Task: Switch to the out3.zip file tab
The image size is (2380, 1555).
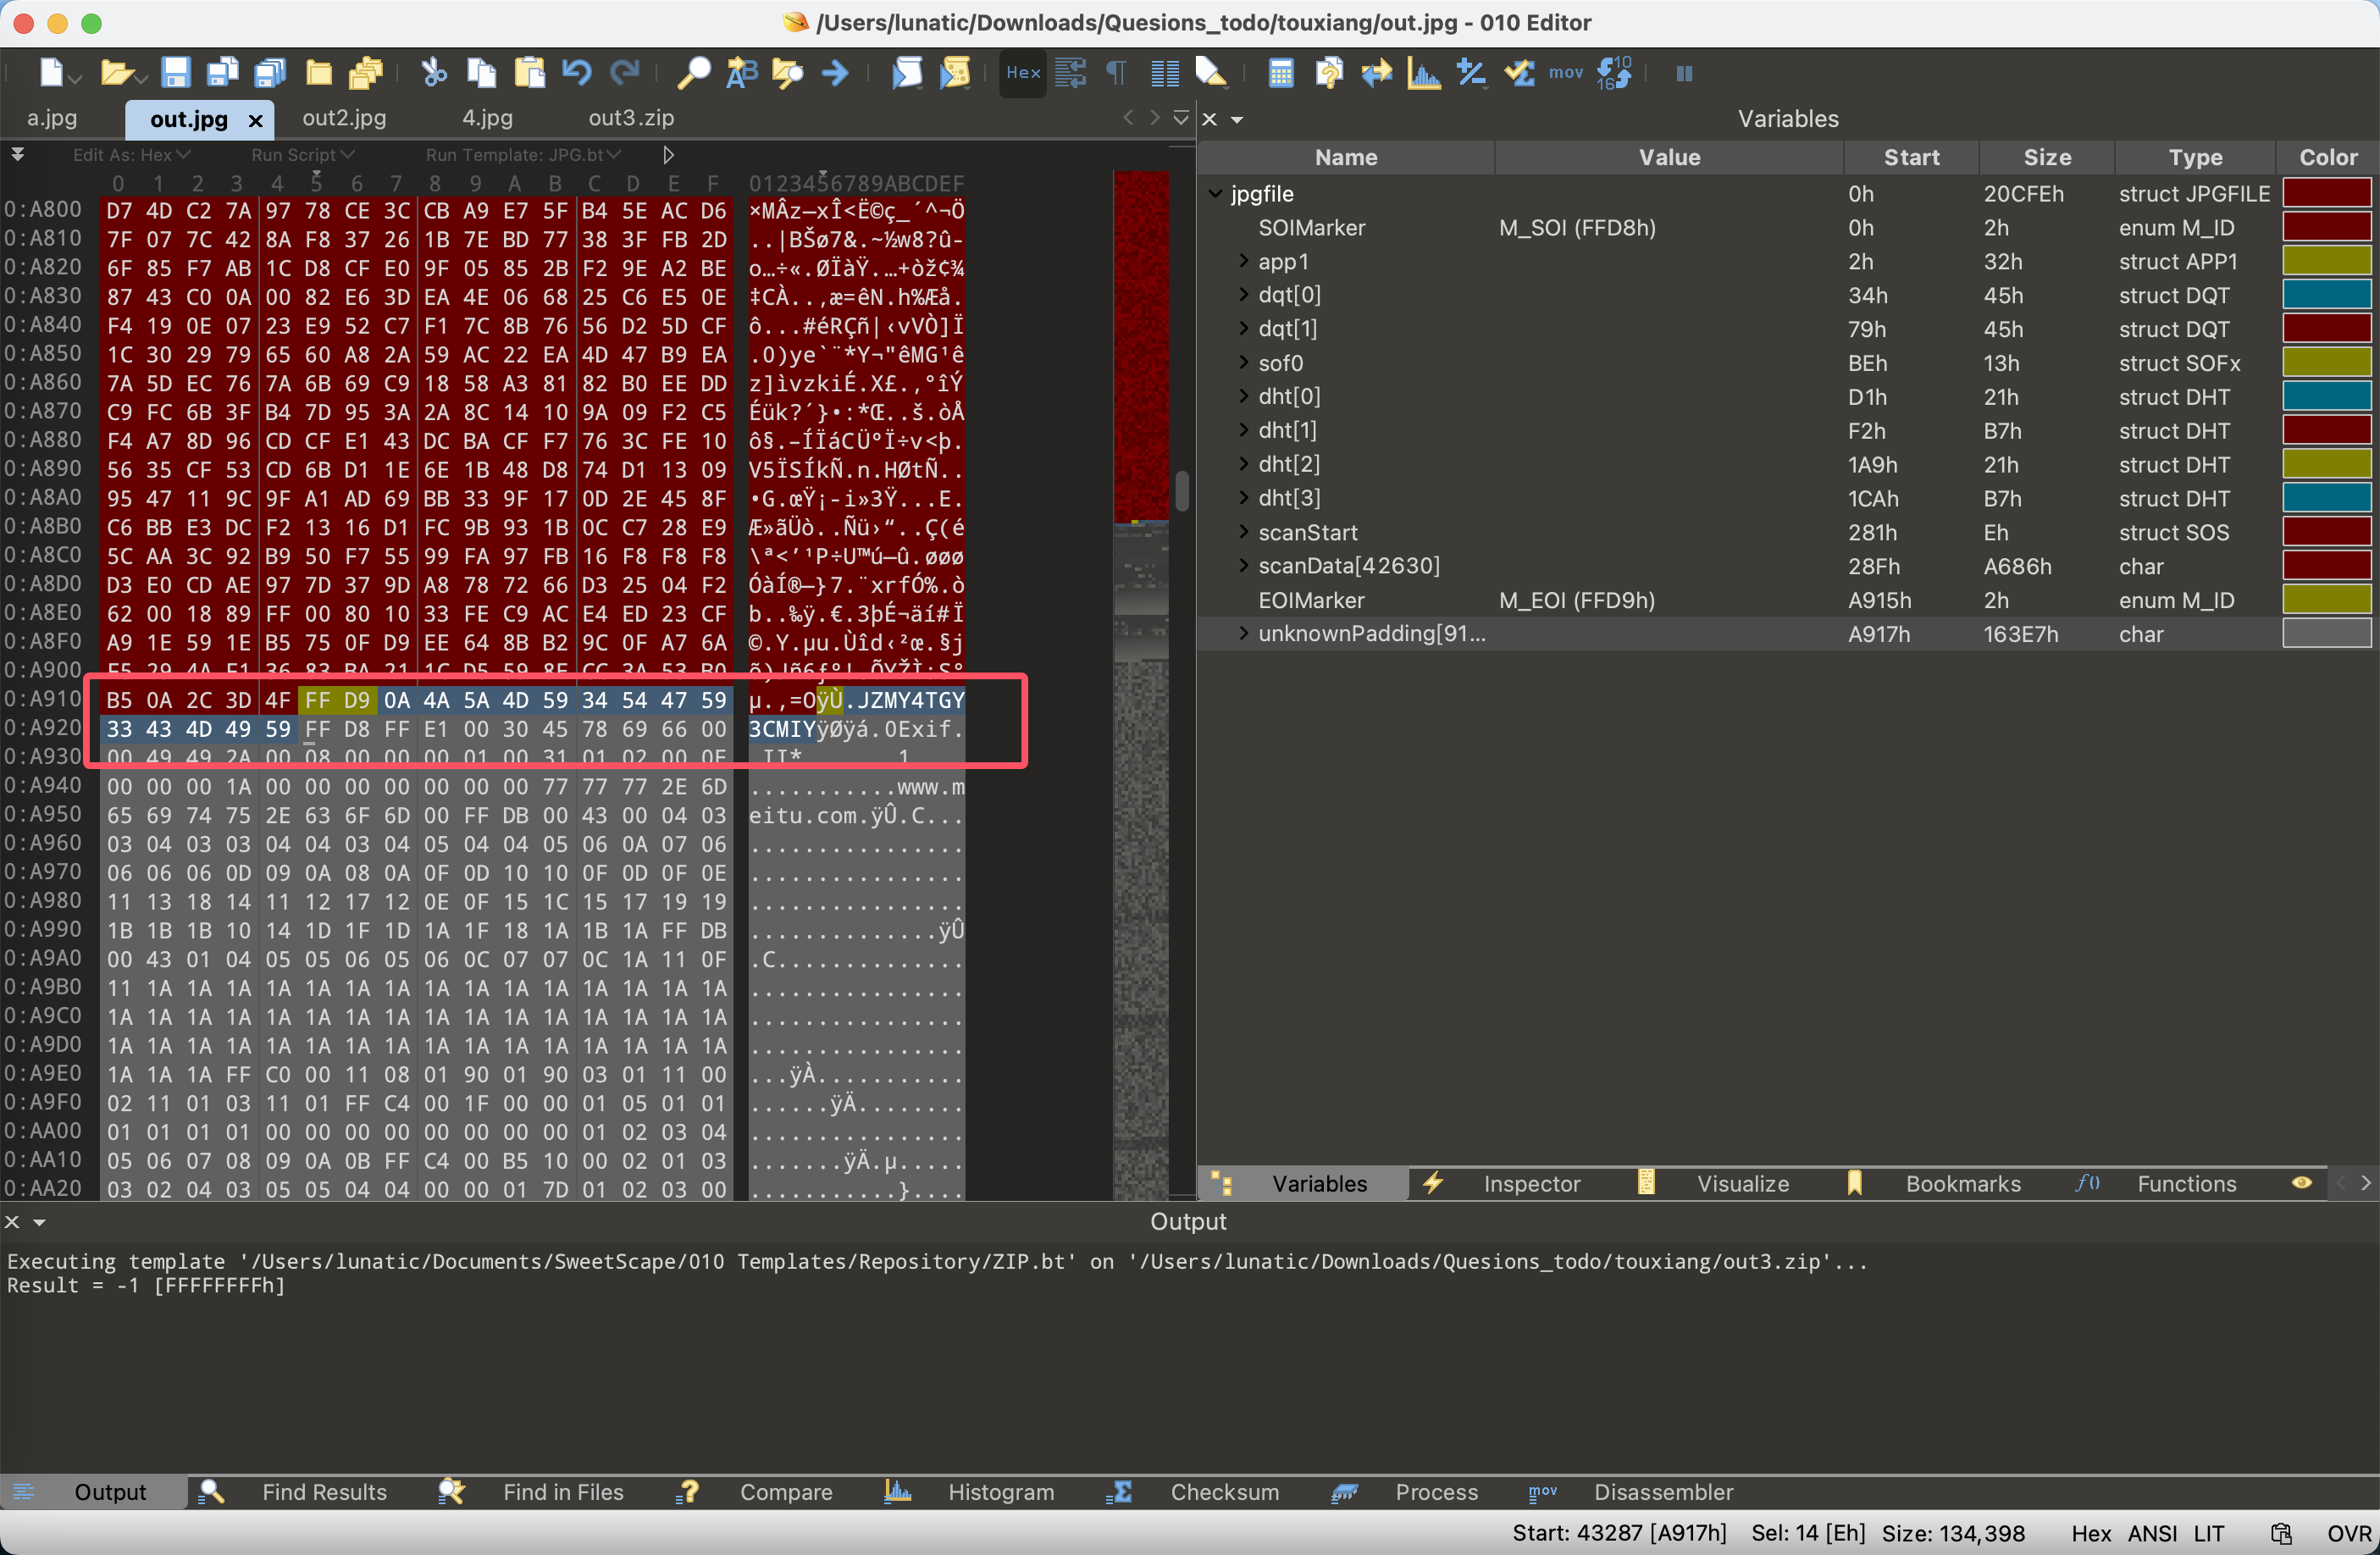Action: (x=631, y=118)
